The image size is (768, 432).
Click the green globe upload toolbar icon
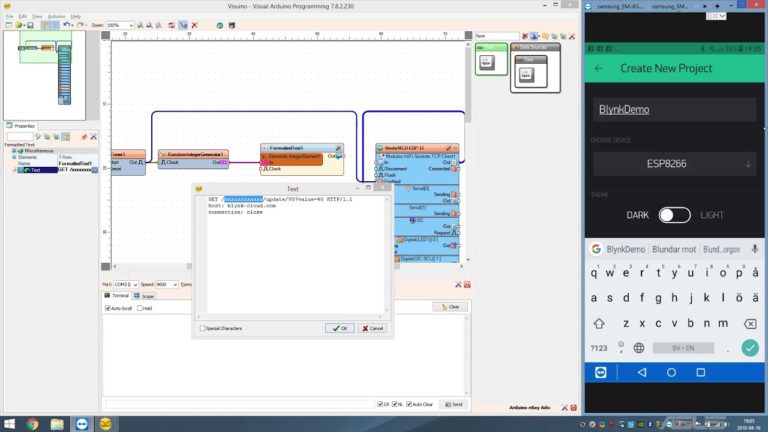[x=220, y=25]
